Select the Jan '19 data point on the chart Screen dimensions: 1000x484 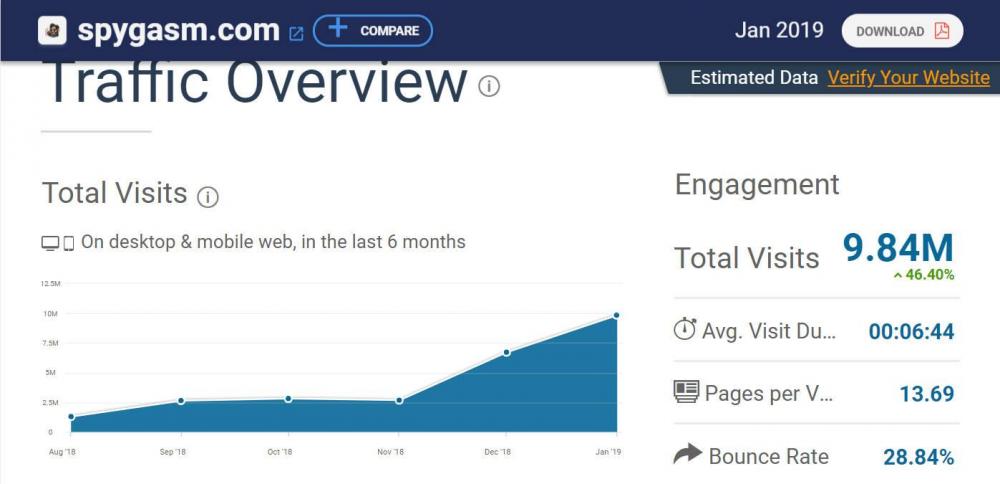(x=616, y=315)
